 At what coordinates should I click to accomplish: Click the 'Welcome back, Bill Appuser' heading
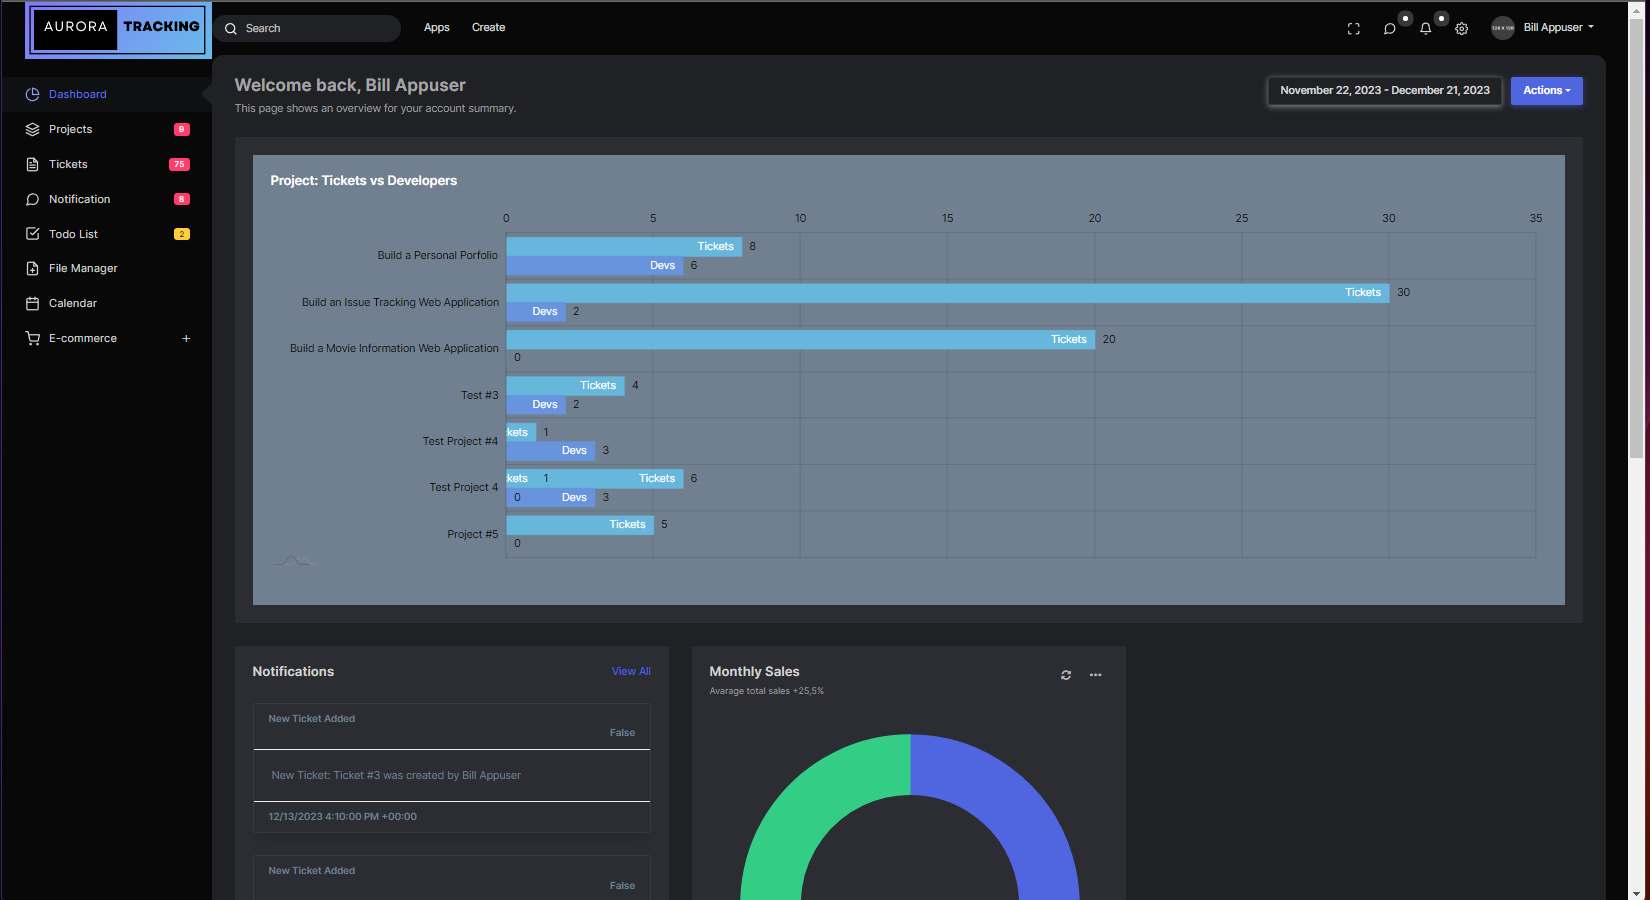350,86
